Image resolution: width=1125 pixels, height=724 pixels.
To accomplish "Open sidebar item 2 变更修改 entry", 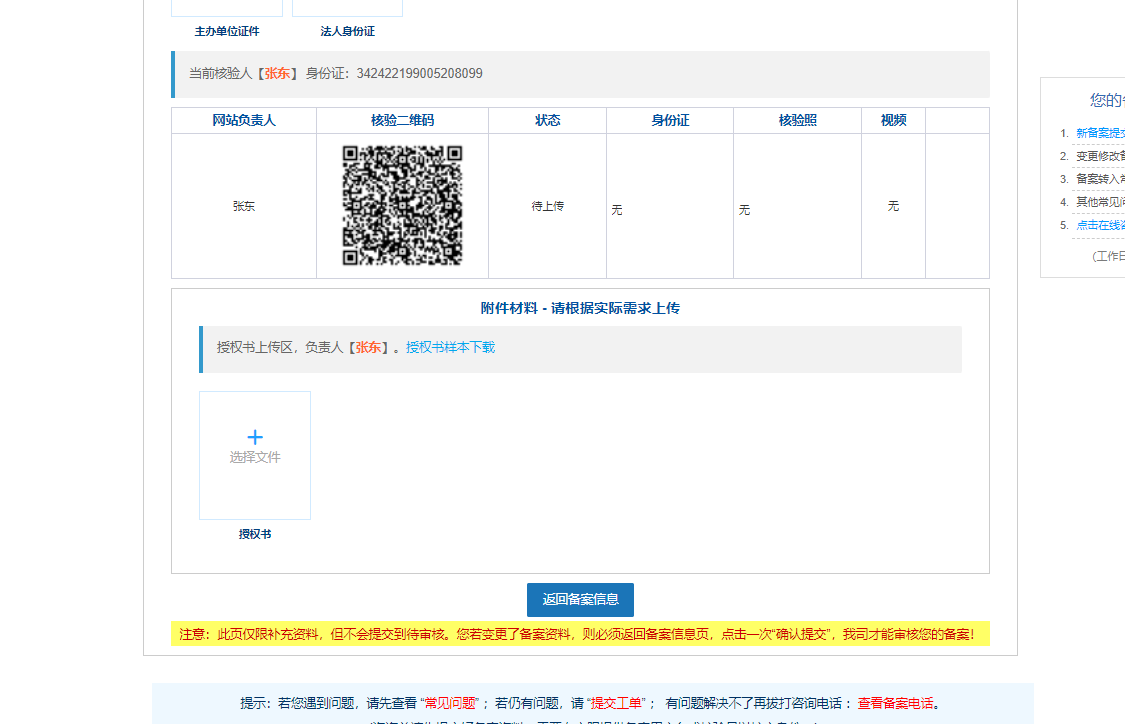I will pos(1100,156).
